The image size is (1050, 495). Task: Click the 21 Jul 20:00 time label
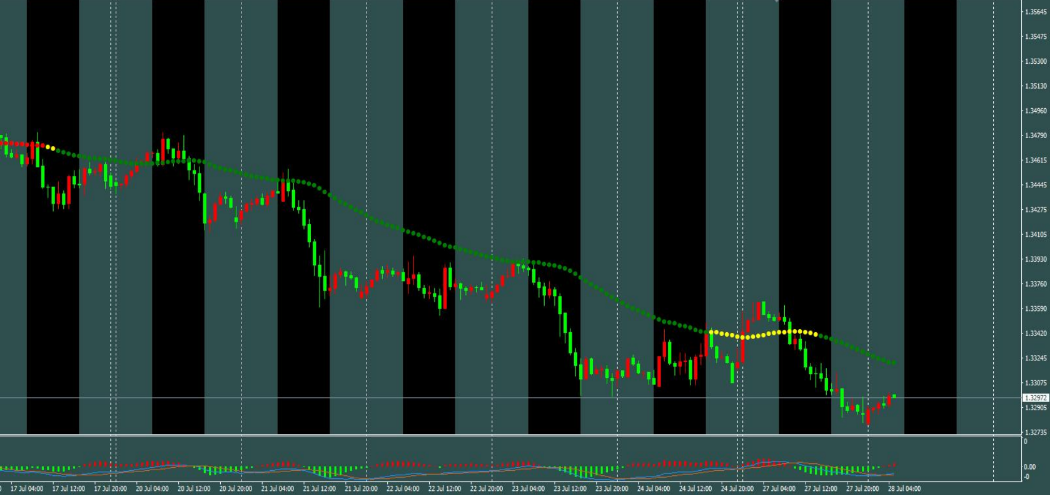[362, 489]
